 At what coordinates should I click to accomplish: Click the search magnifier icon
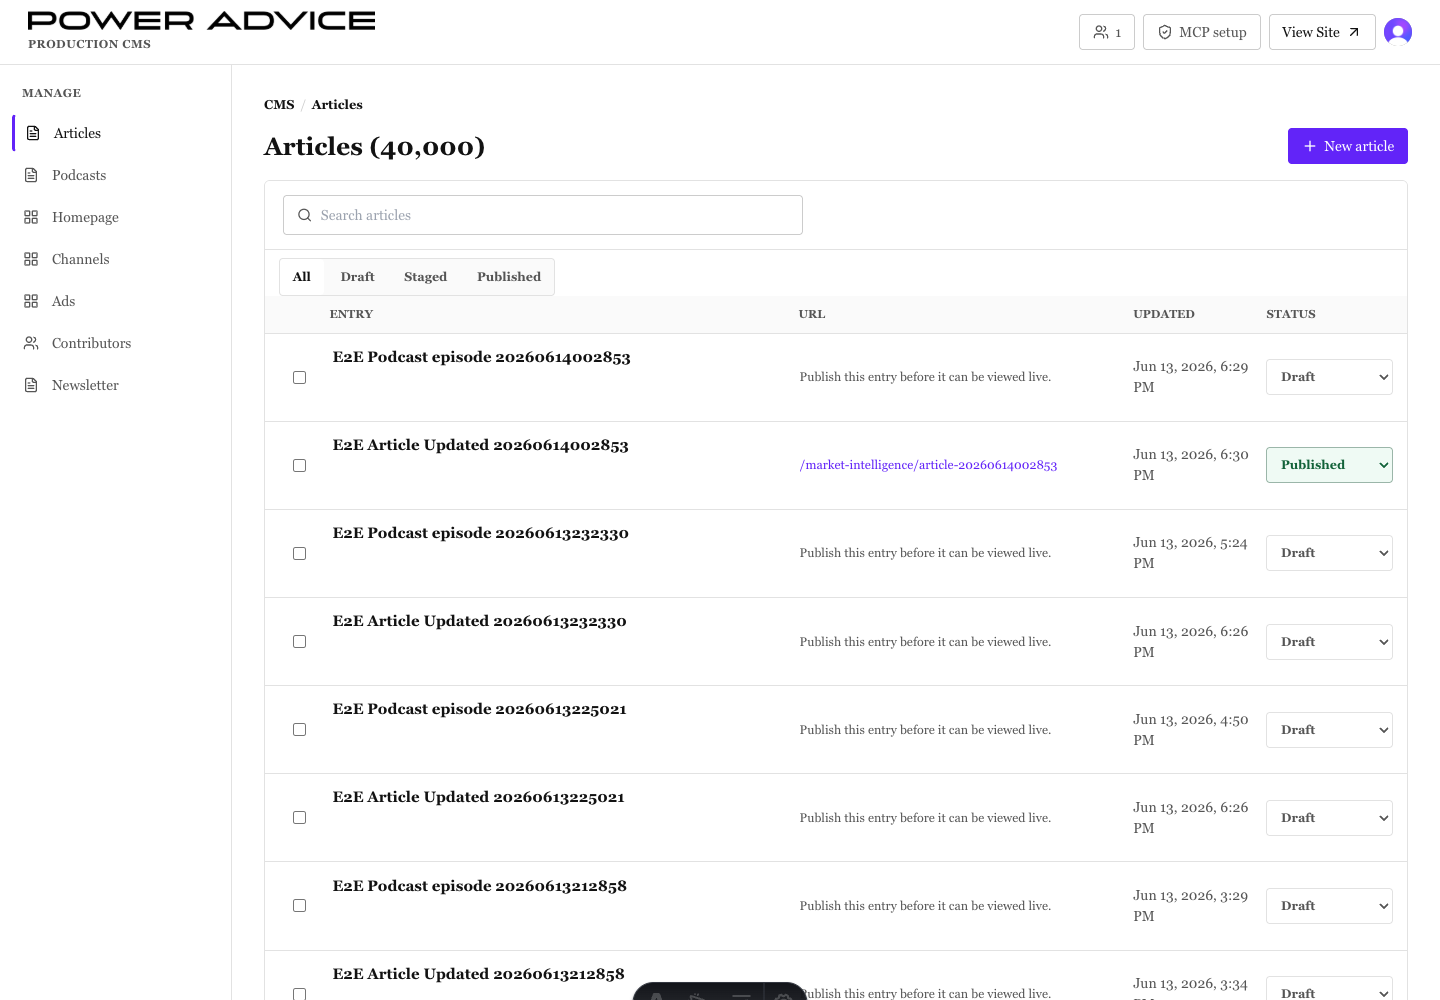click(x=305, y=215)
